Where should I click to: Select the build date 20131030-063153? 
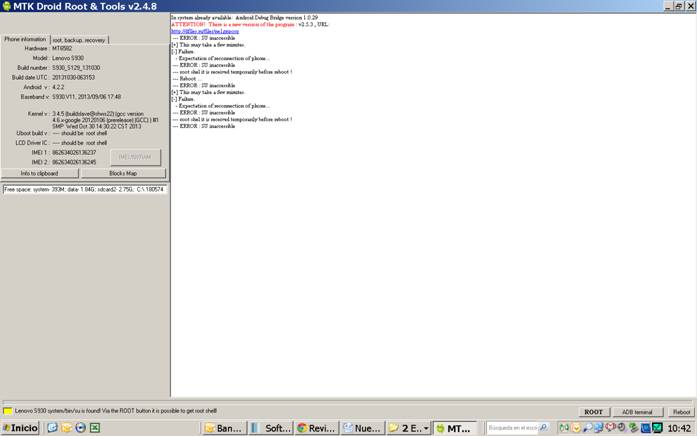73,78
